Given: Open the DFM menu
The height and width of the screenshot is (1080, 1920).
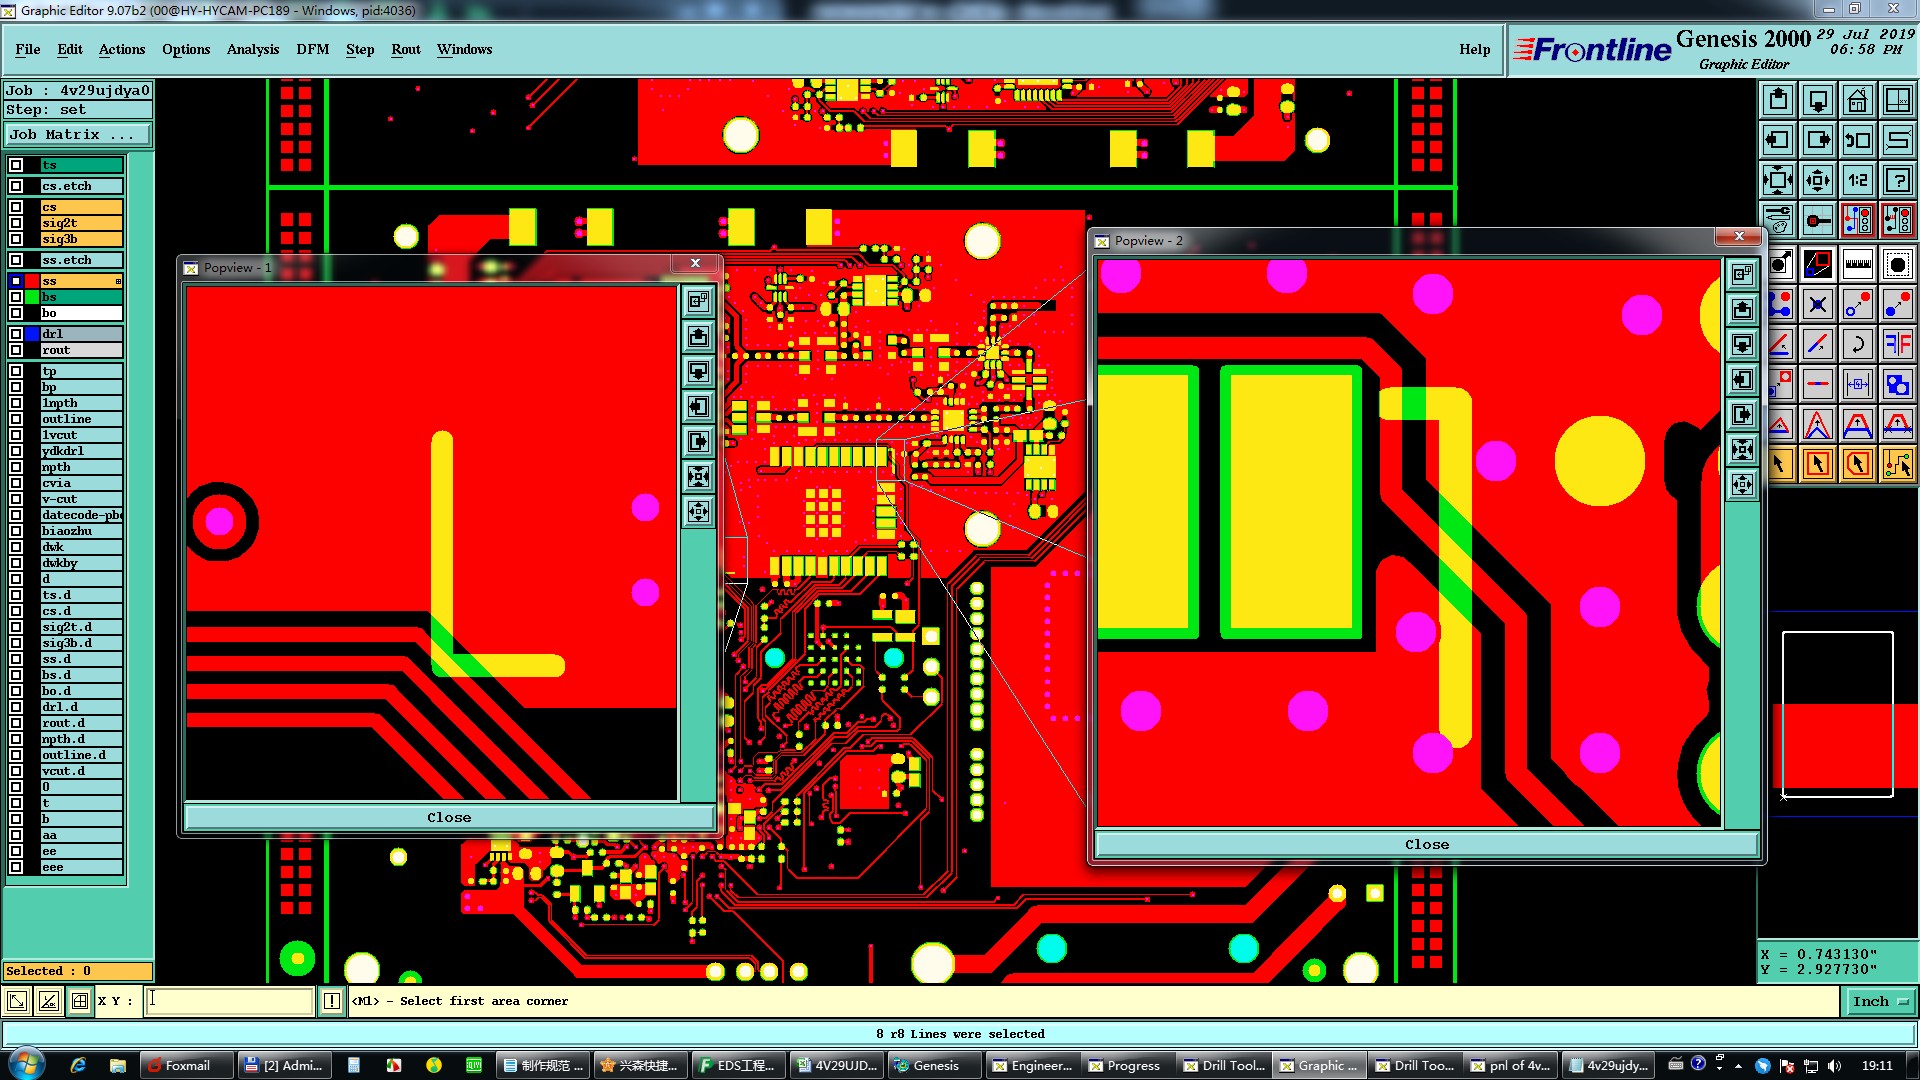Looking at the screenshot, I should (x=313, y=49).
